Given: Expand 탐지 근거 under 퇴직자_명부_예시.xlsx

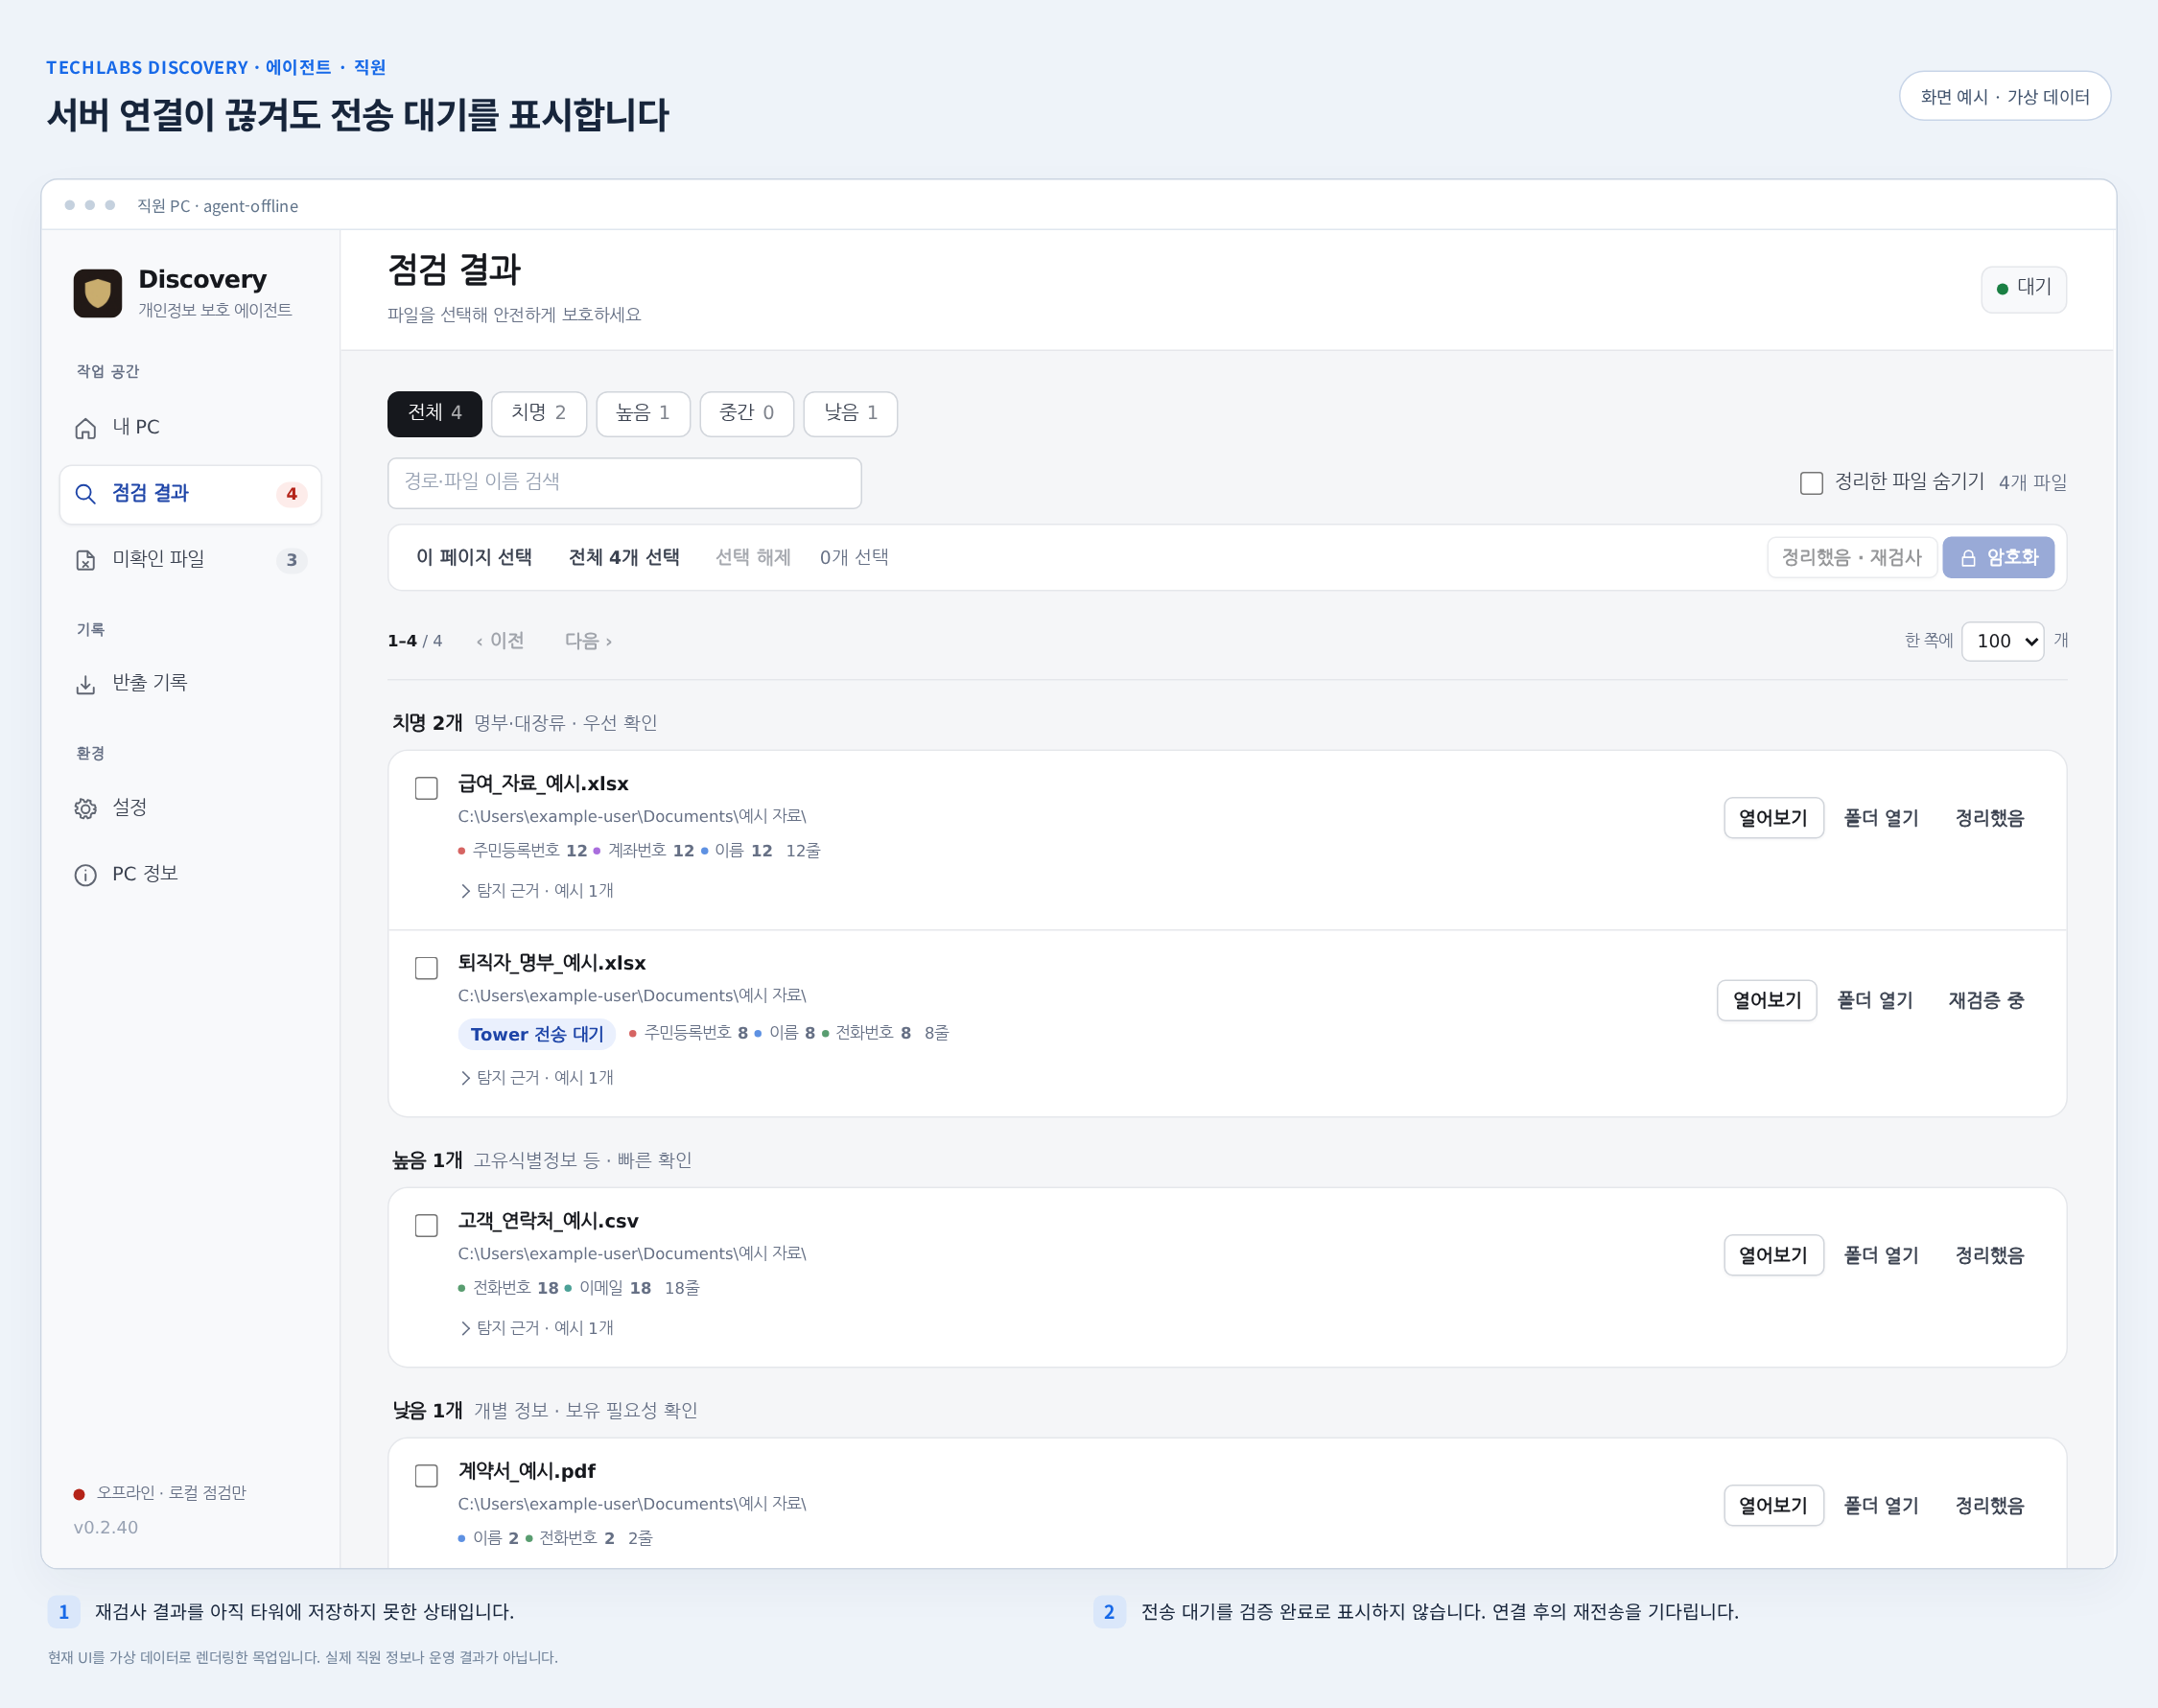Looking at the screenshot, I should pyautogui.click(x=537, y=1077).
